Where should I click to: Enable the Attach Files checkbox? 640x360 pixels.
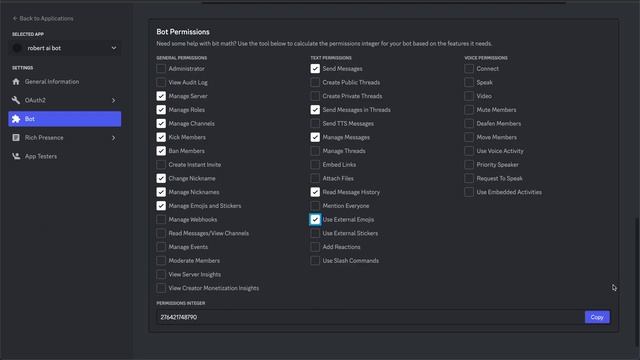click(315, 178)
